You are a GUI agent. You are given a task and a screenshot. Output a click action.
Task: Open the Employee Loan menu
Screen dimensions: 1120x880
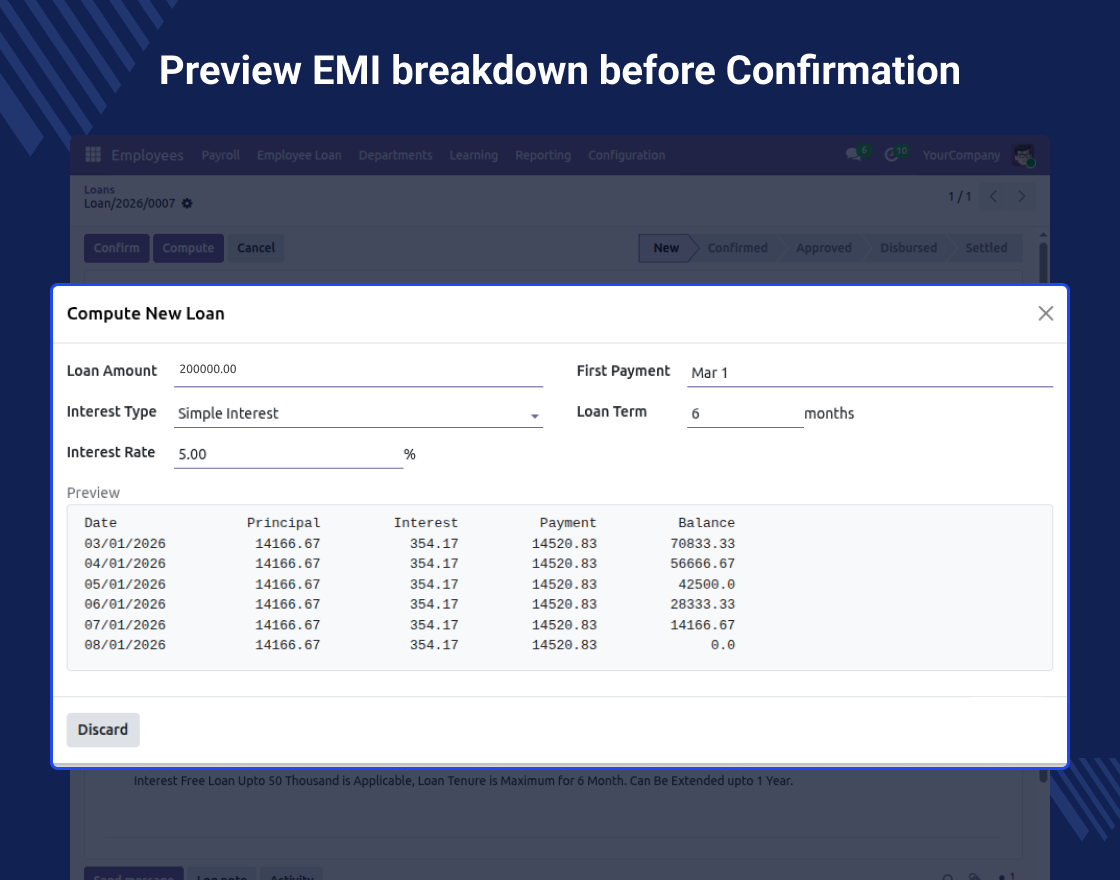tap(299, 155)
